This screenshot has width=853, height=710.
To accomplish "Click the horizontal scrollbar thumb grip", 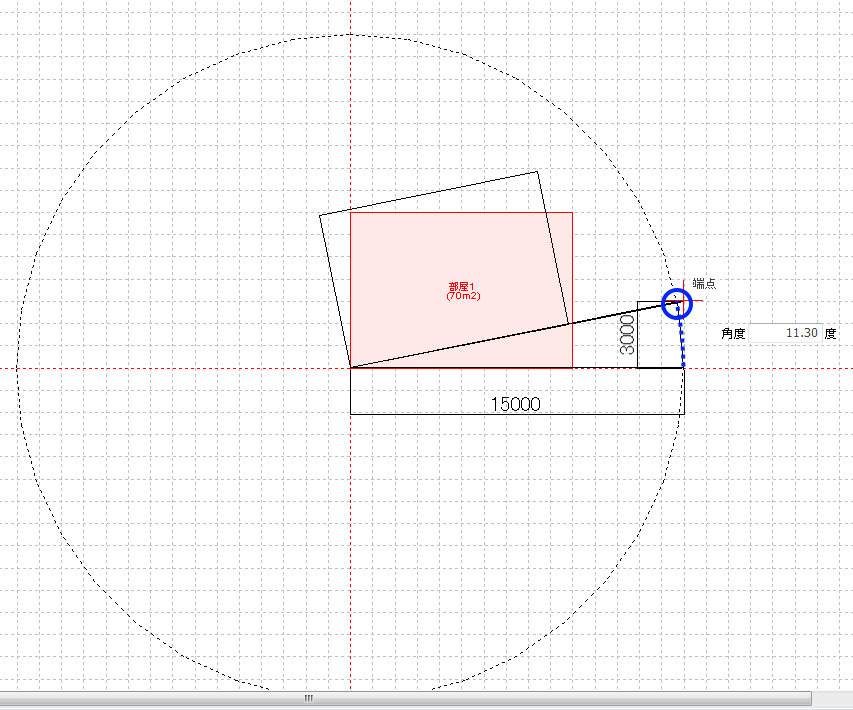I will click(x=309, y=698).
